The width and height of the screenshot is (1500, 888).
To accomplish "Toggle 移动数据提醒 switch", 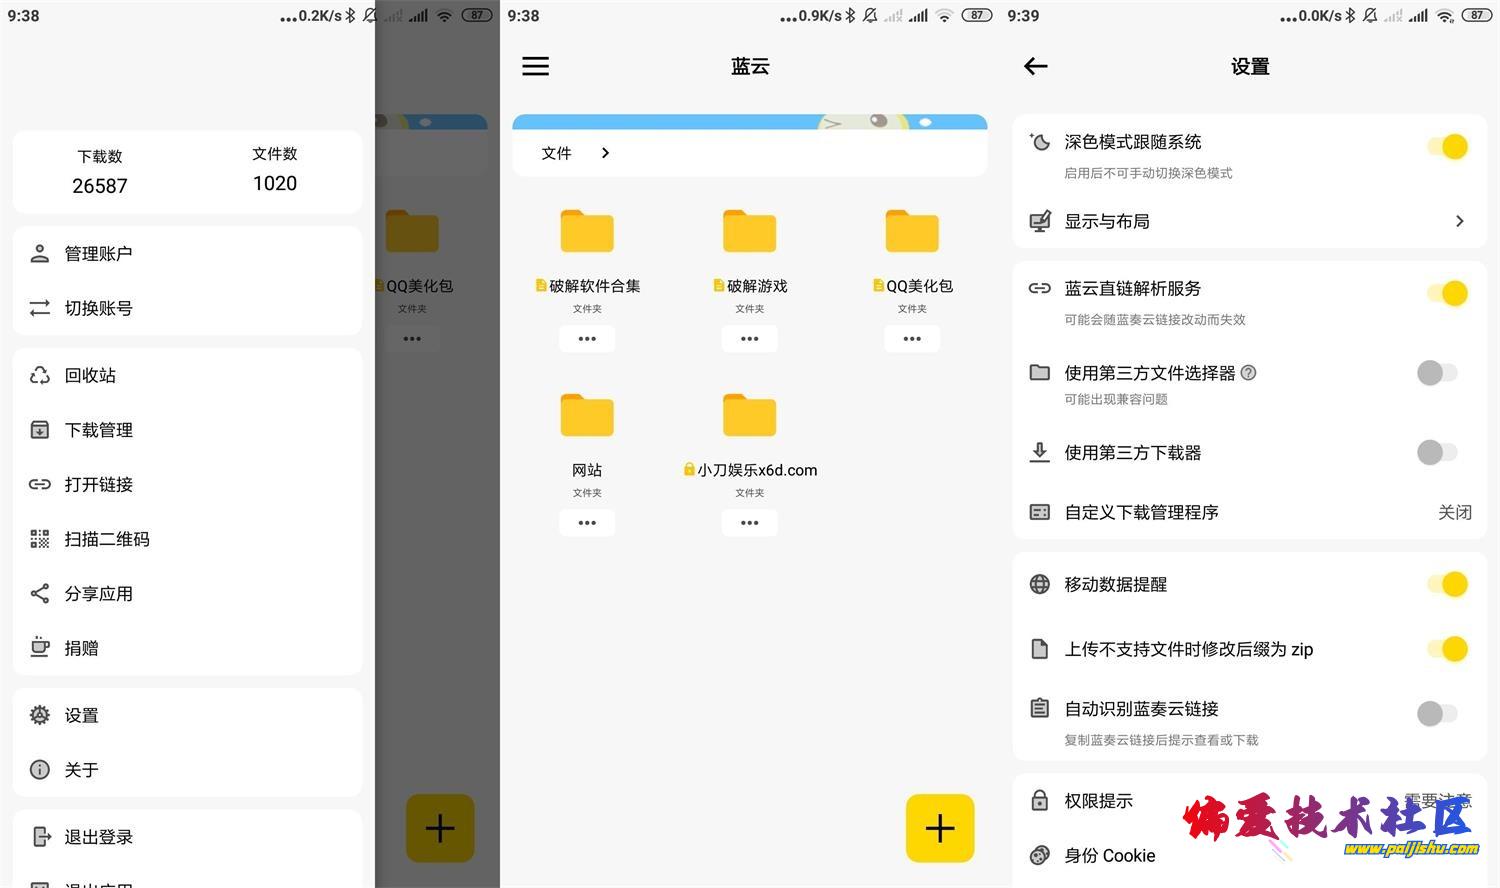I will pos(1448,584).
